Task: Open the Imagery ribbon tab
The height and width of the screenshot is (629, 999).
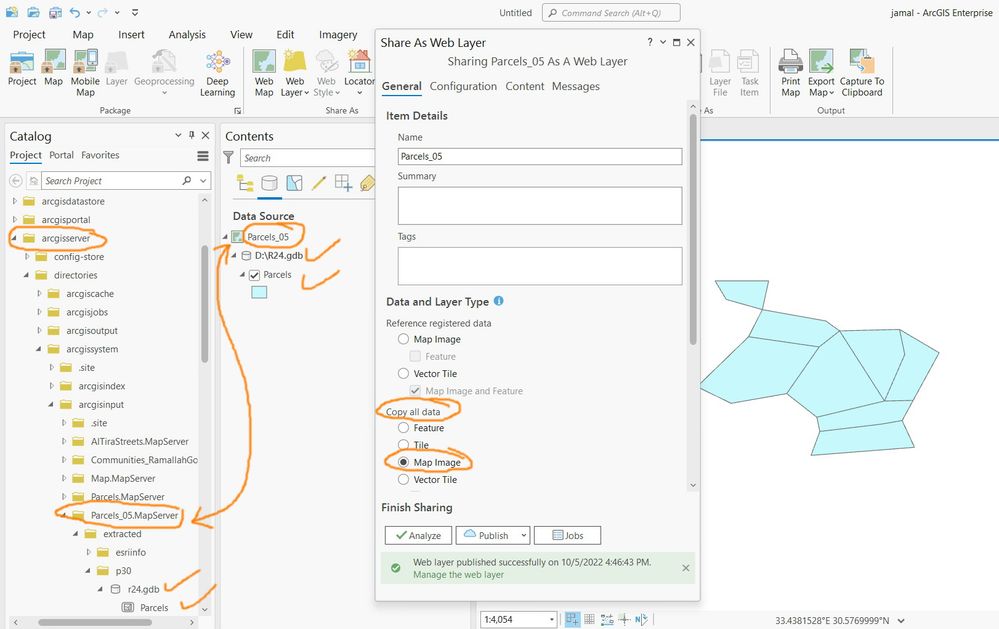Action: click(338, 35)
